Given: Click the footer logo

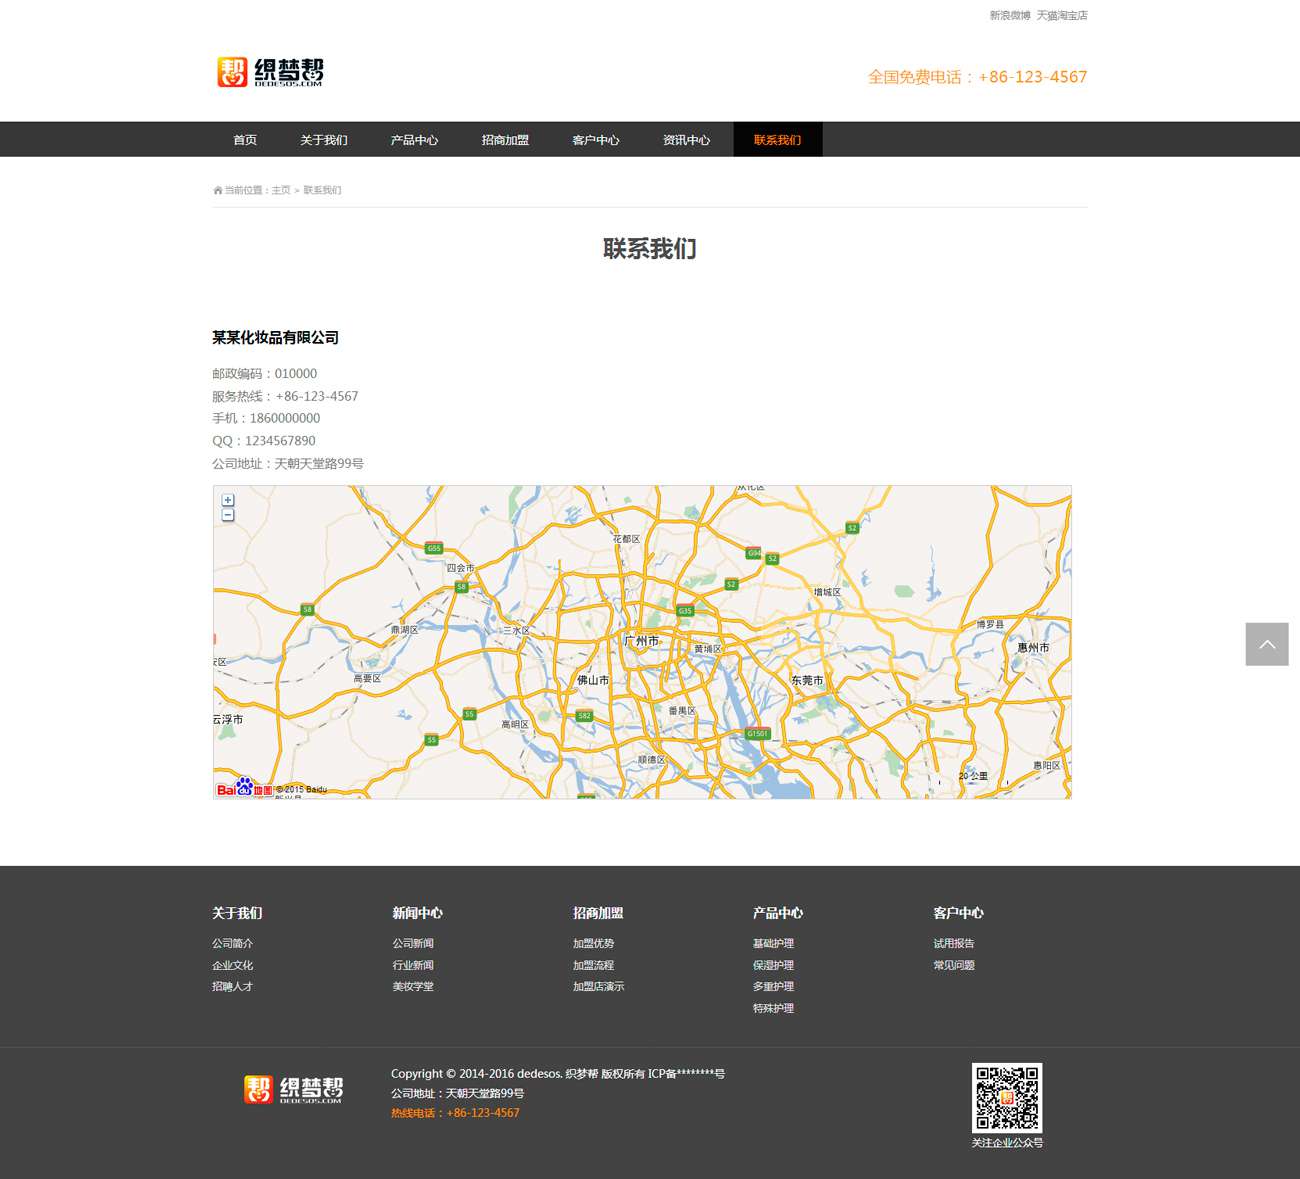Looking at the screenshot, I should [293, 1089].
